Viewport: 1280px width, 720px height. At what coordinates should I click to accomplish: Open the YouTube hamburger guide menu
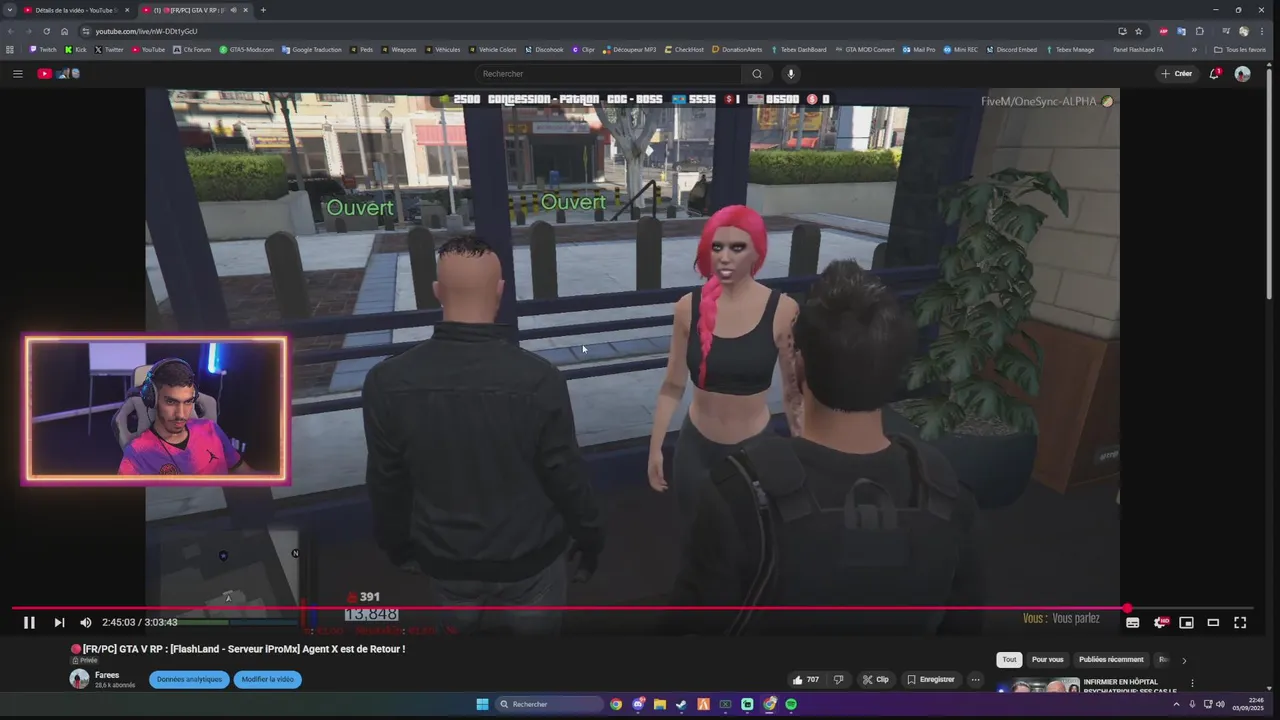17,73
